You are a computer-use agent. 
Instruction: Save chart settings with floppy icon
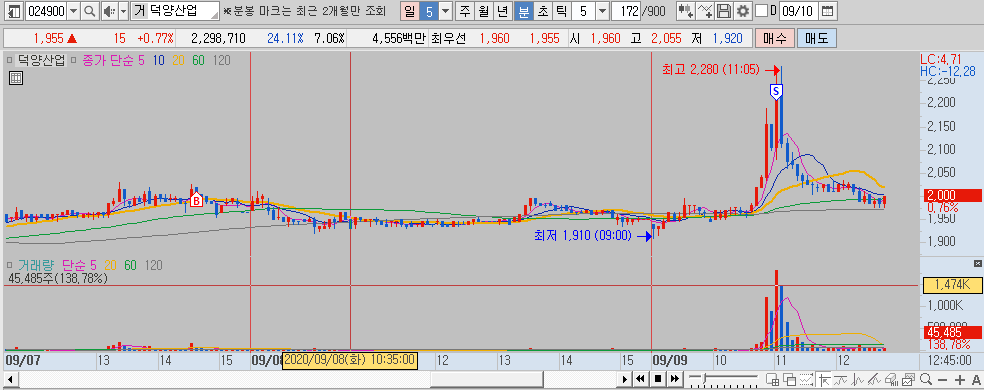[724, 11]
